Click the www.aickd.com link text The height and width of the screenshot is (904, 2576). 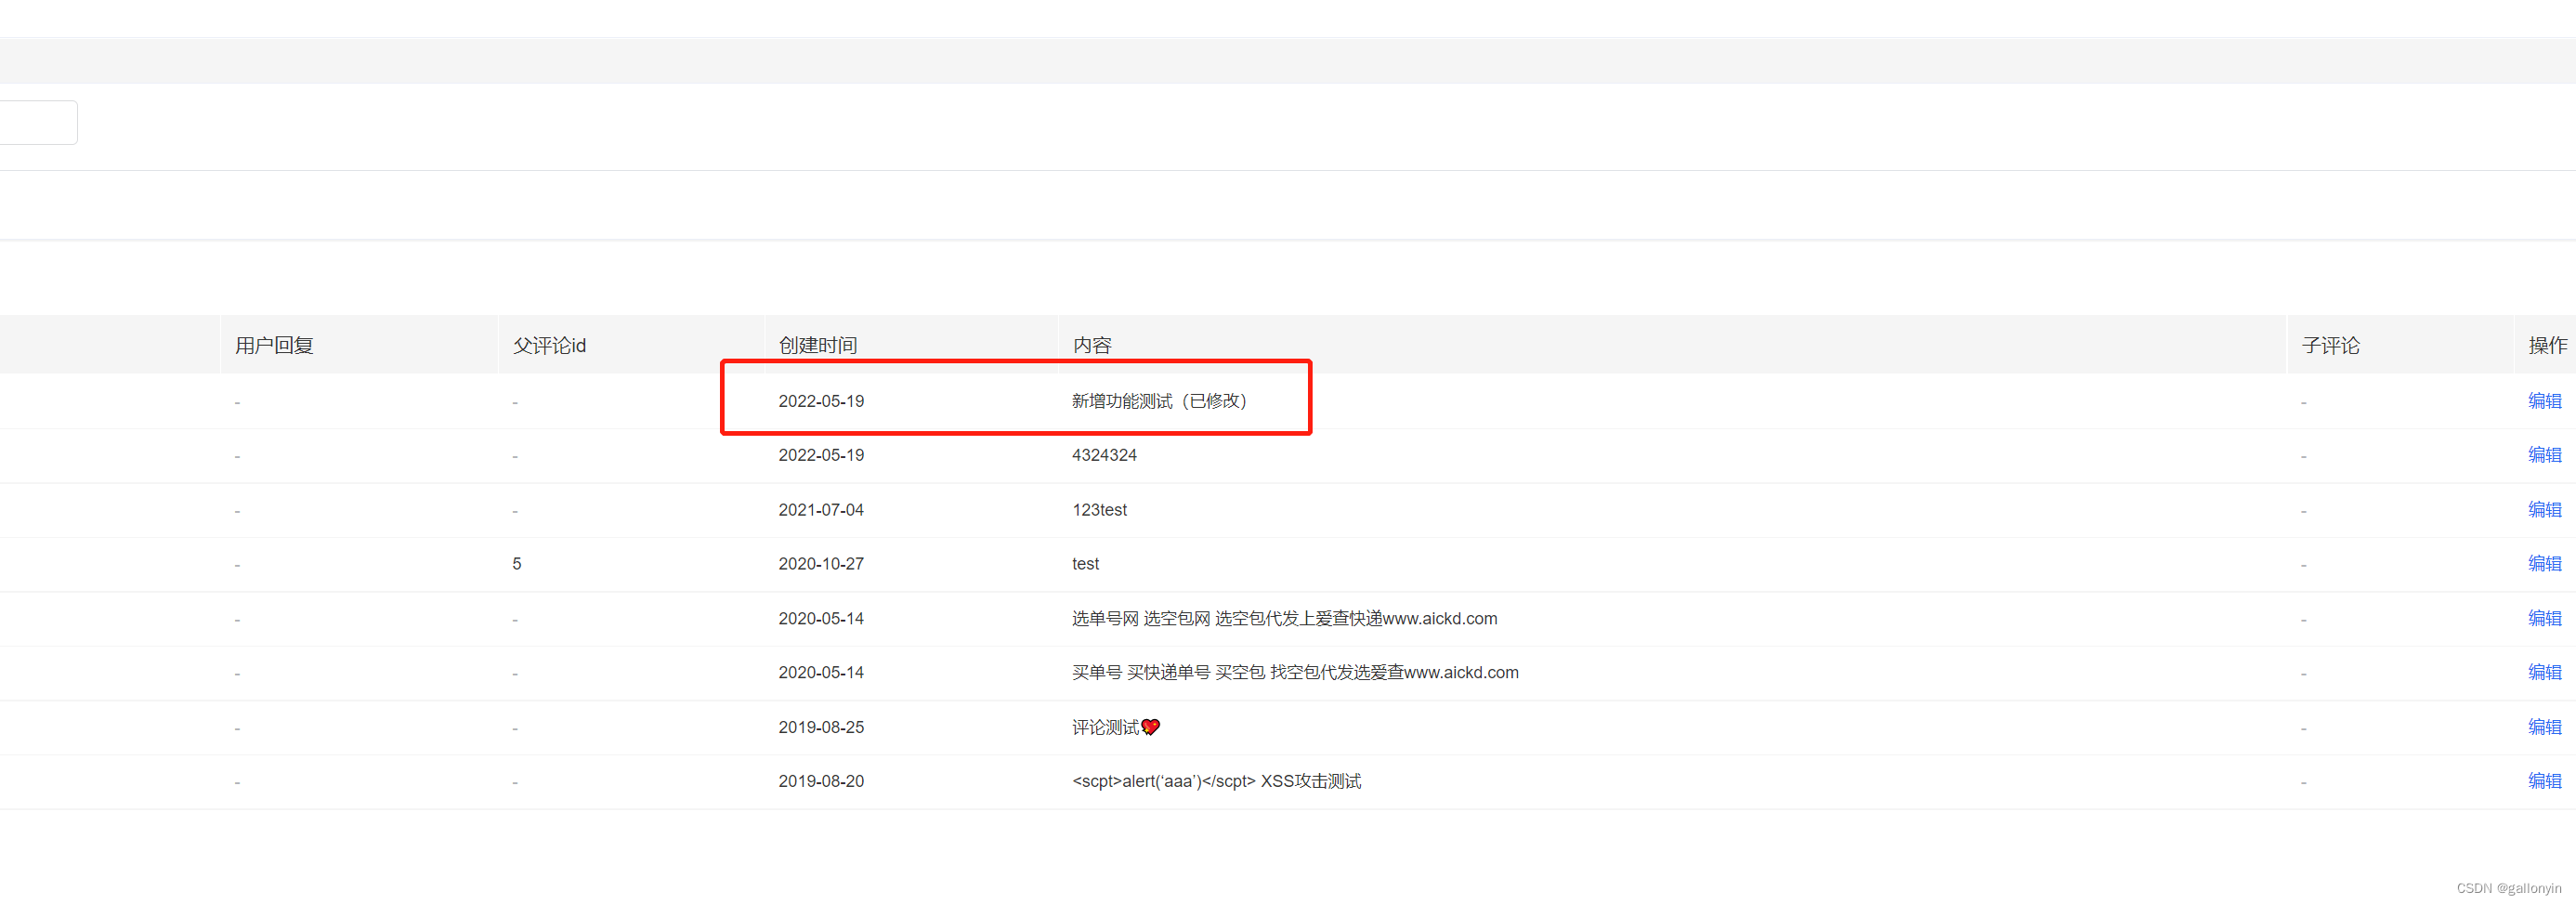pos(1440,618)
